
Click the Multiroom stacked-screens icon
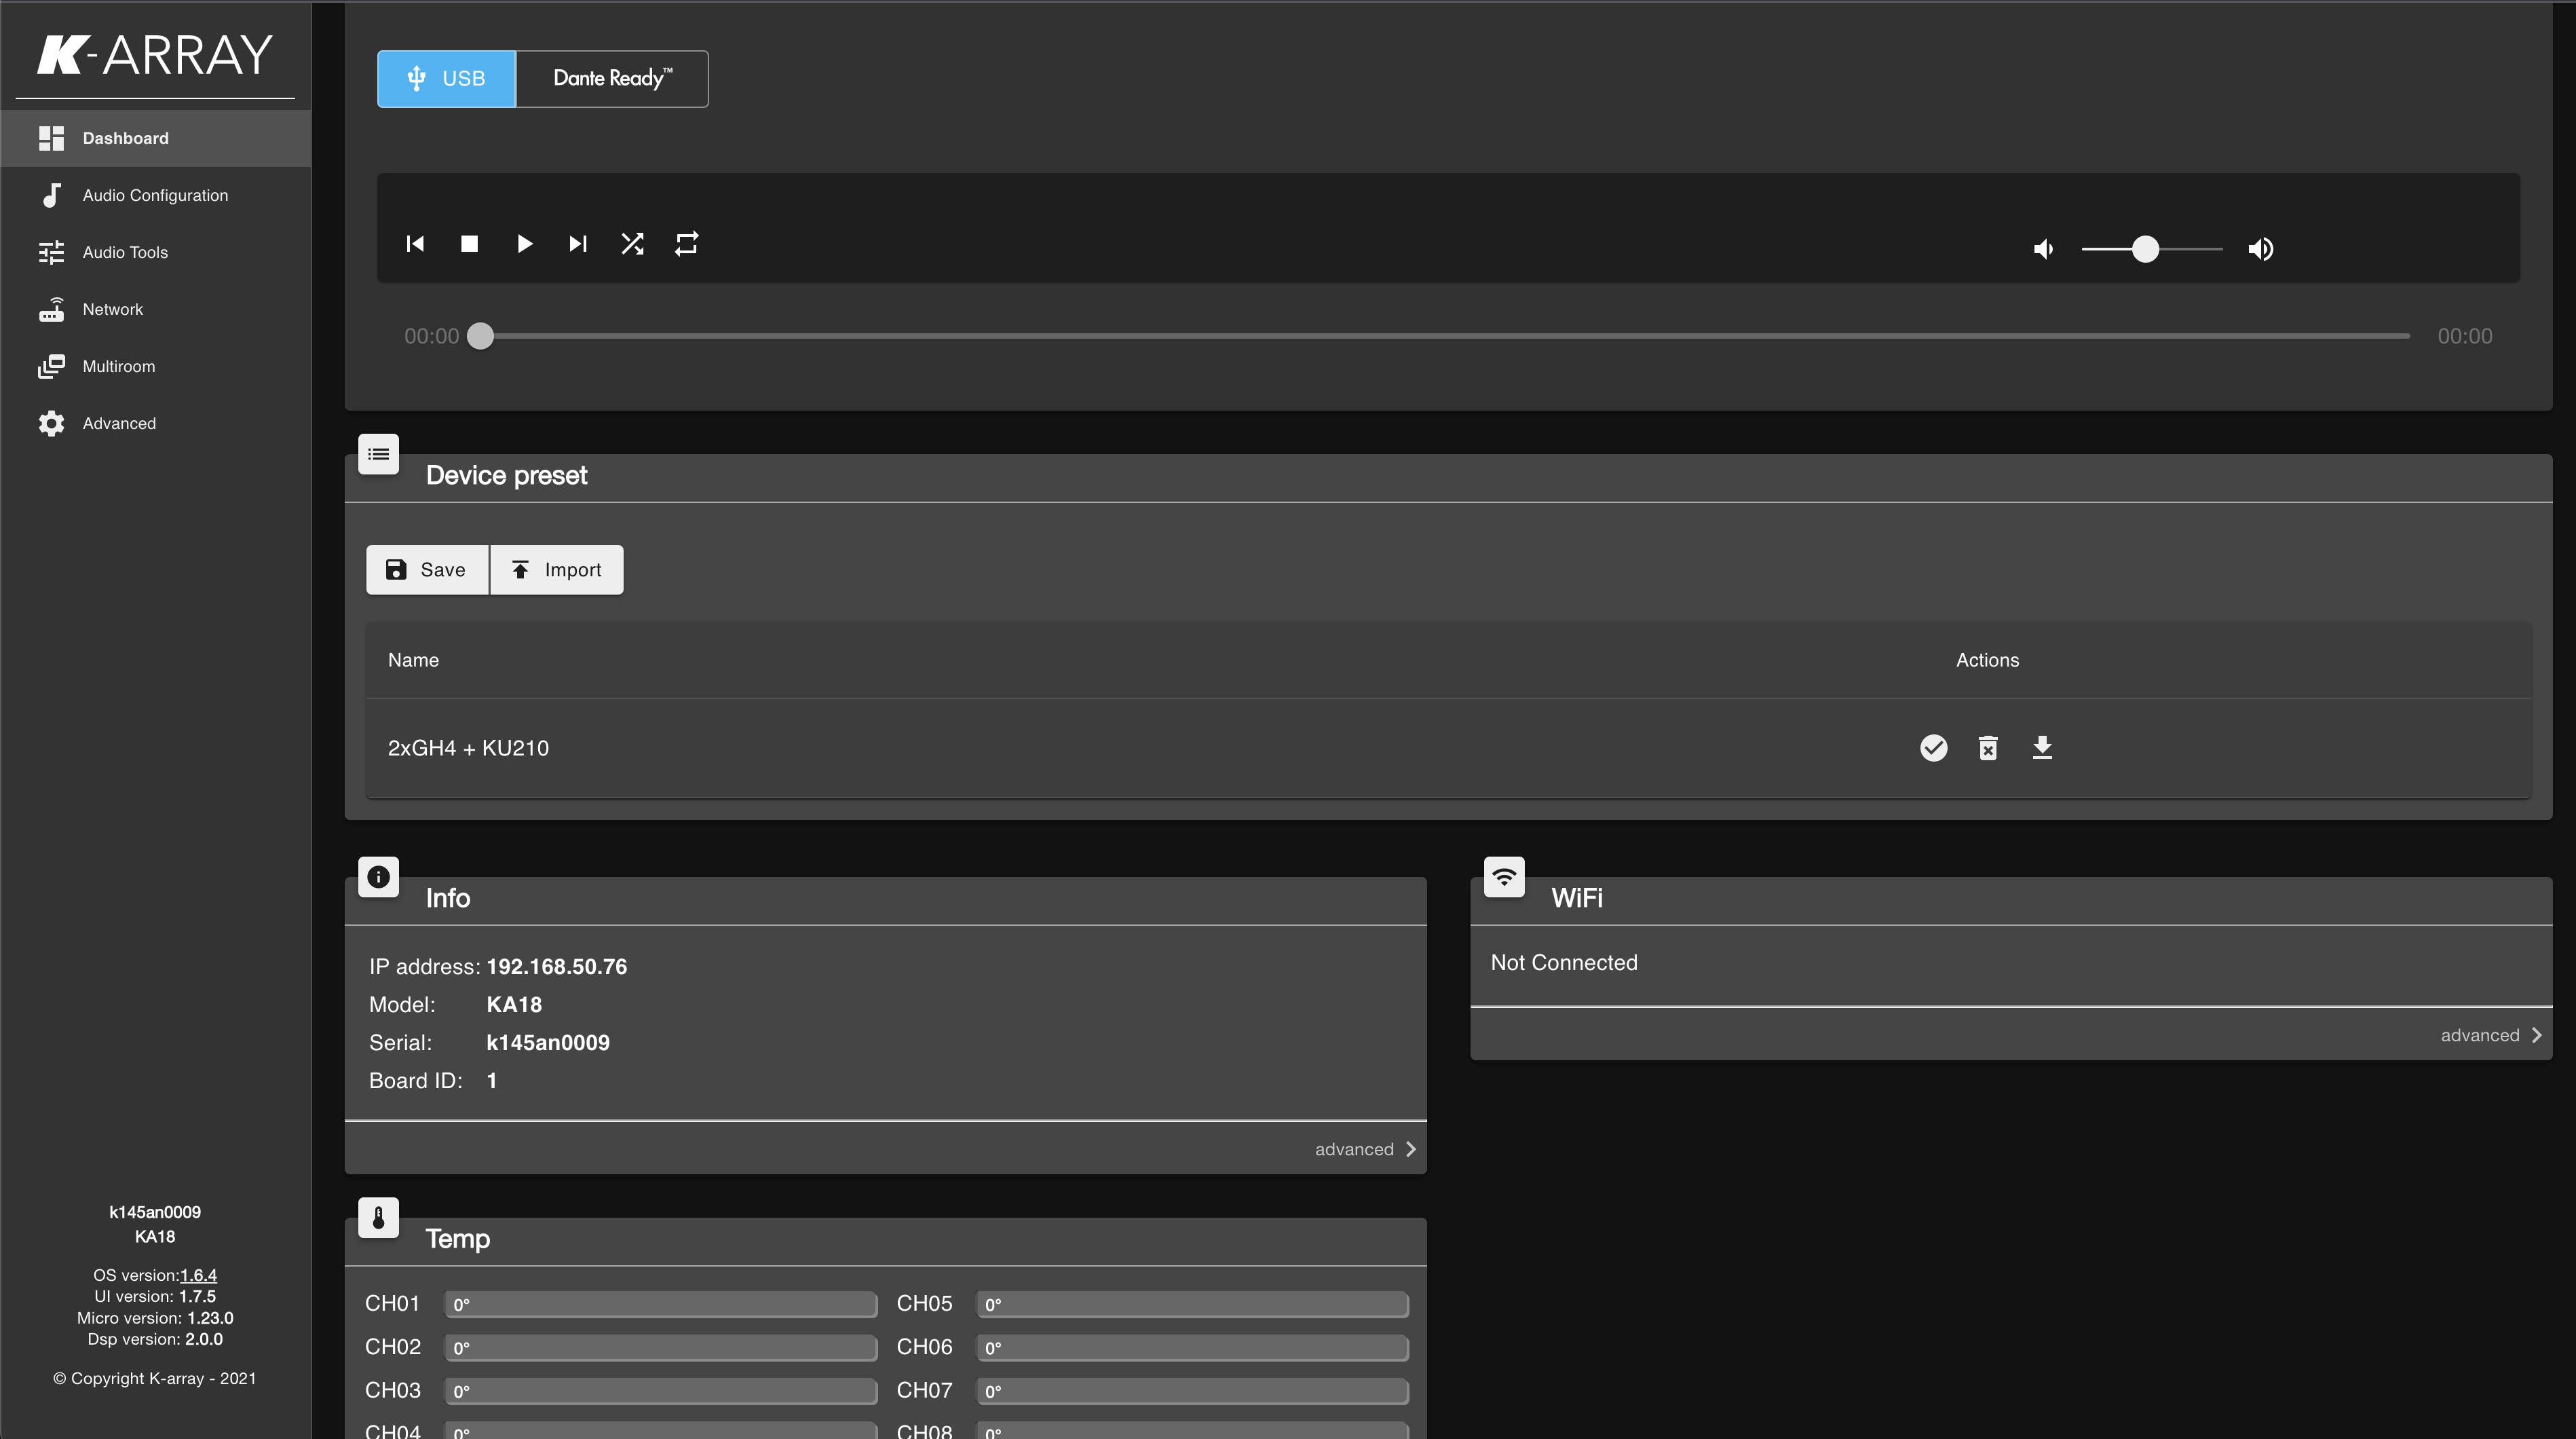click(51, 366)
